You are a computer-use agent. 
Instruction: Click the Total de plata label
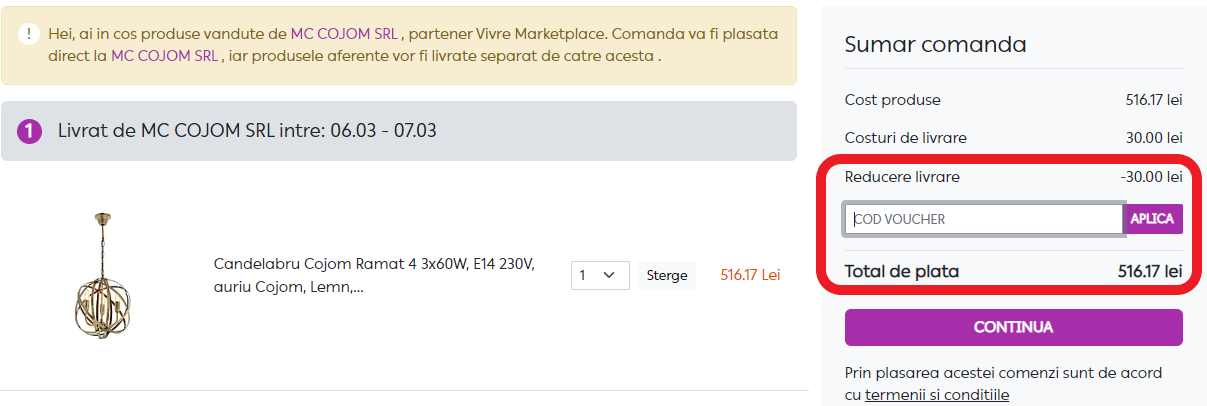[901, 271]
